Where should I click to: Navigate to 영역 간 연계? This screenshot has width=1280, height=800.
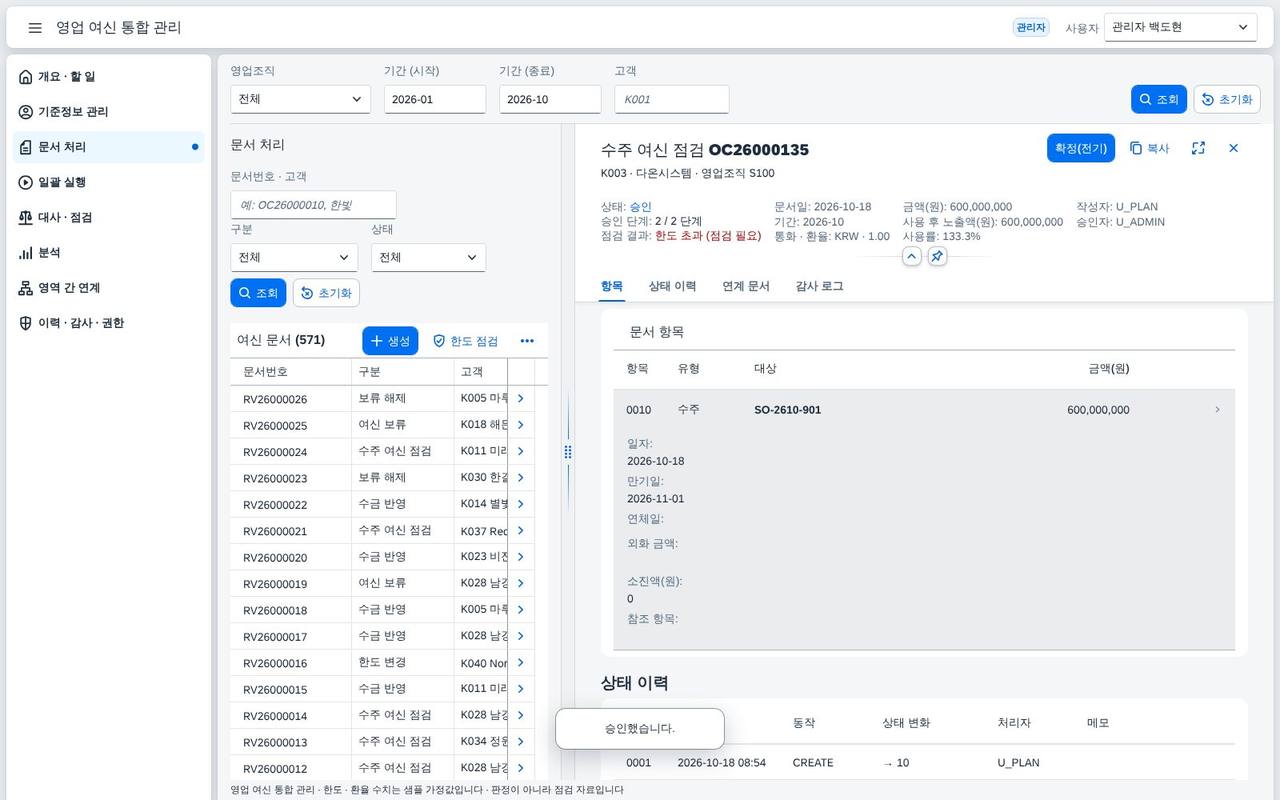[x=108, y=288]
